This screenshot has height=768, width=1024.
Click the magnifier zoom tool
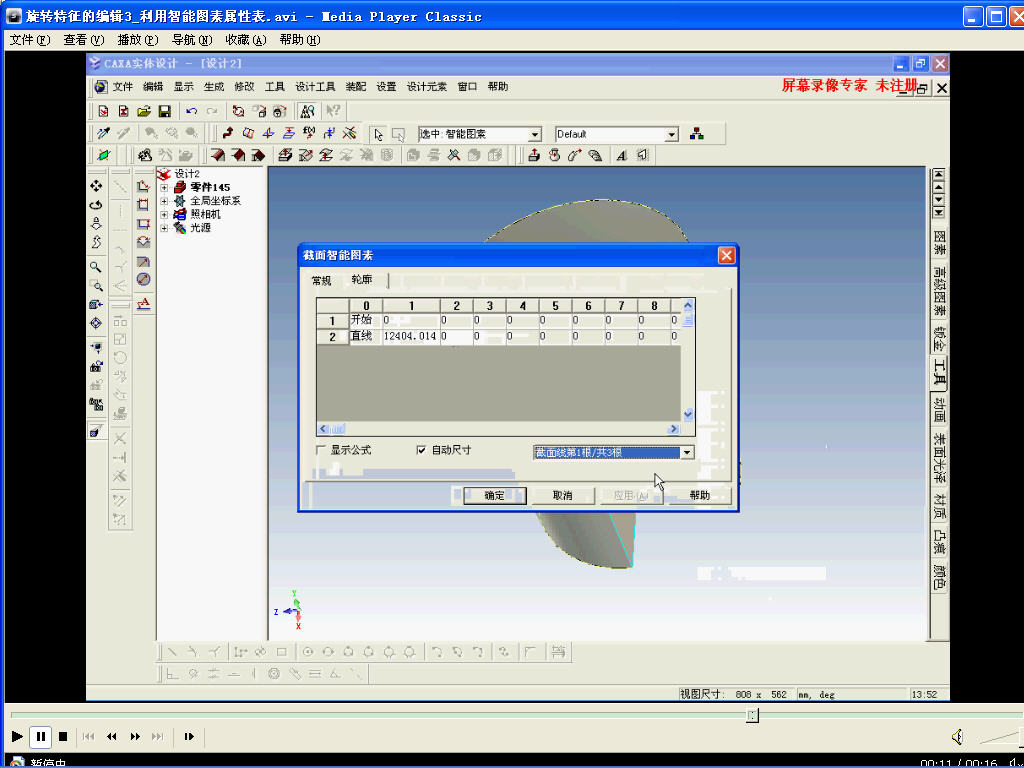[x=96, y=266]
